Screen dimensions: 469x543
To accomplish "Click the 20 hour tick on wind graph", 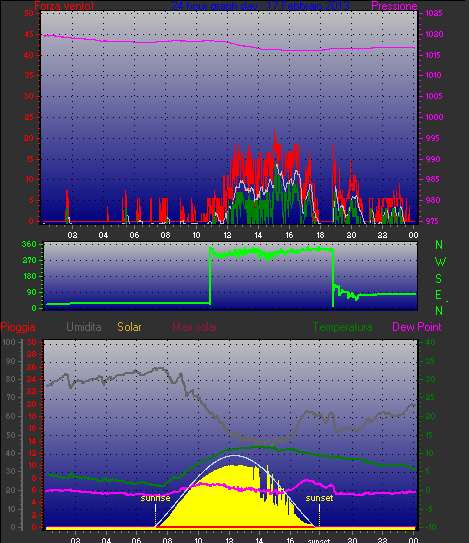I will point(351,235).
